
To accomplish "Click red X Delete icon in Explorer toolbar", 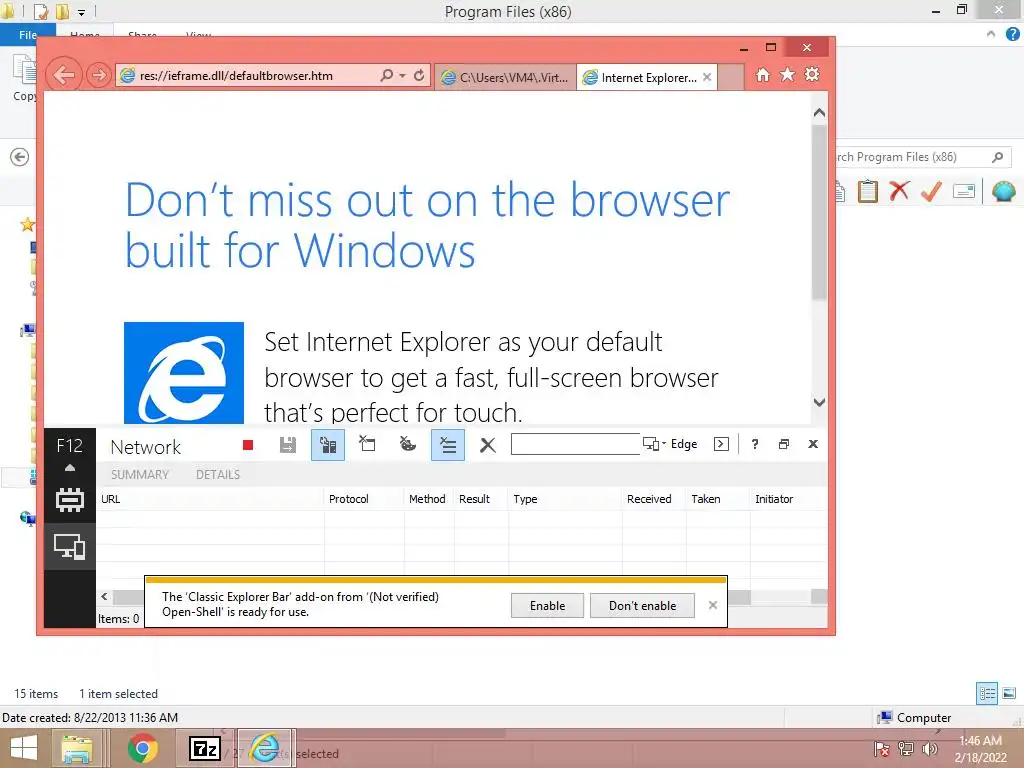I will tap(899, 191).
